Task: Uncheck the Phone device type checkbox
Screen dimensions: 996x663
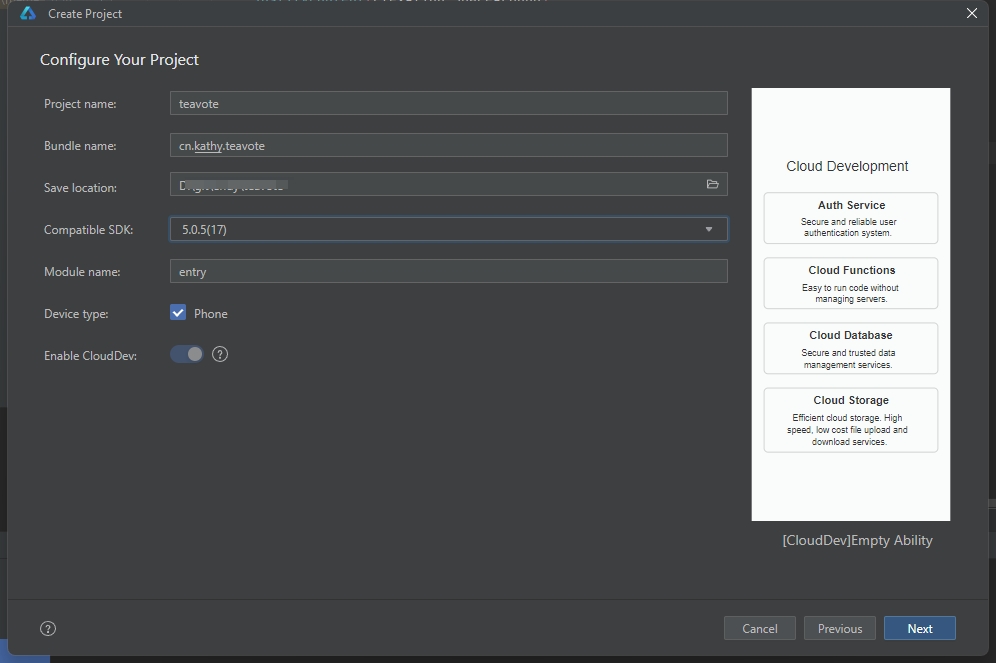Action: [x=178, y=312]
